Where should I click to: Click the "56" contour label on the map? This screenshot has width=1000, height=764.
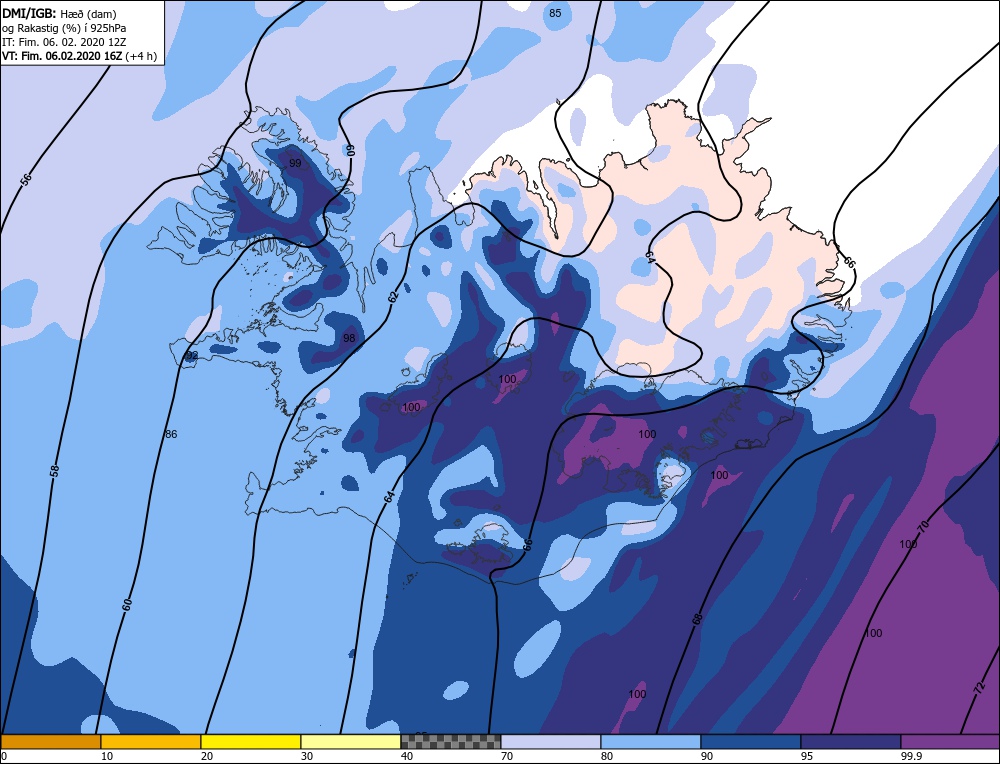click(x=26, y=179)
